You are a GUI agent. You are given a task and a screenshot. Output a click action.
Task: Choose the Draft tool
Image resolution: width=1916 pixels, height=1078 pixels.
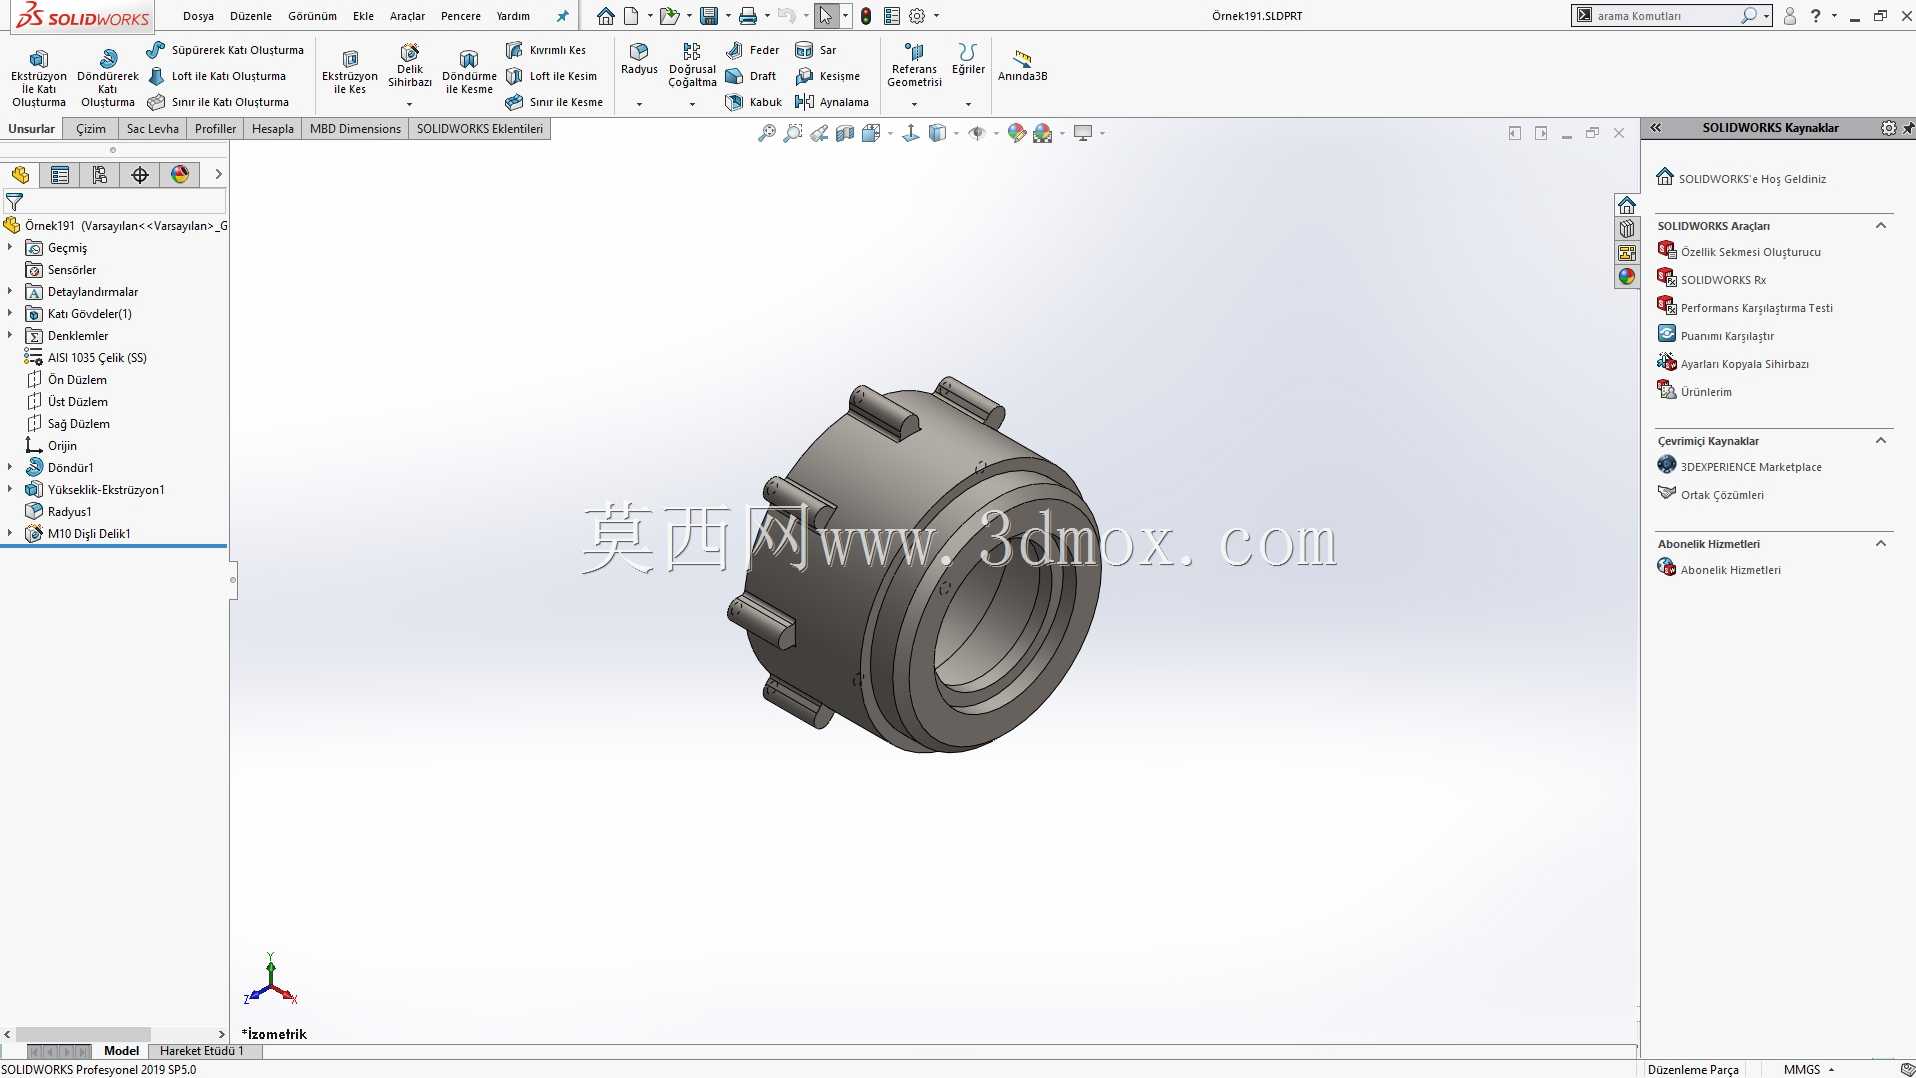[x=751, y=76]
